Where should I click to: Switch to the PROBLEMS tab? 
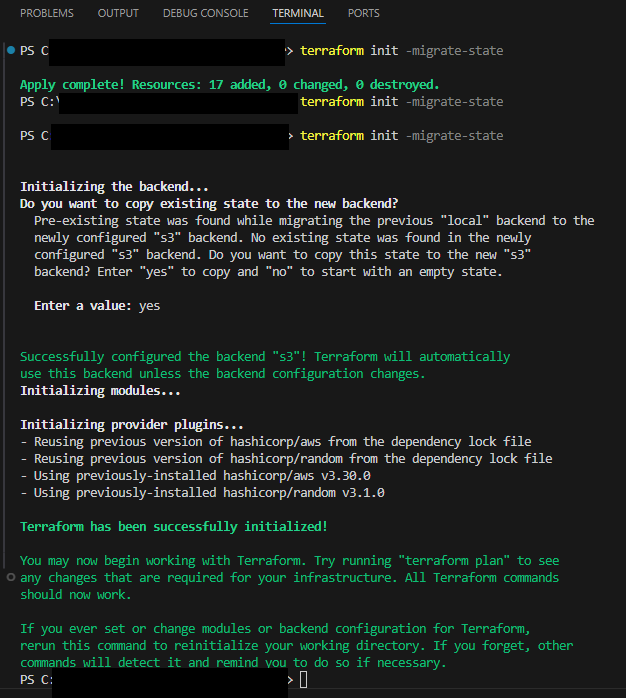(47, 13)
